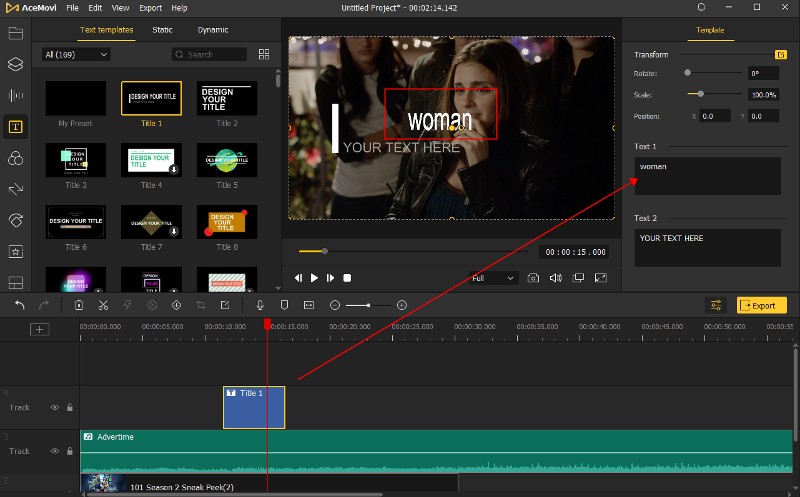Screen dimensions: 800x497
Task: Open the File menu
Action: (72, 8)
